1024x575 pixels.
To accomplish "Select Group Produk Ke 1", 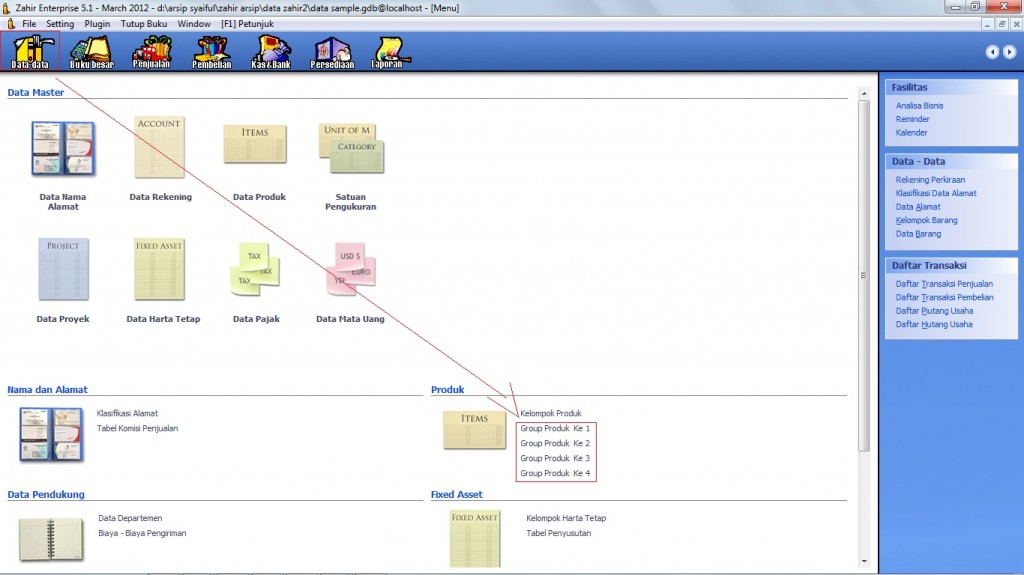I will 555,428.
